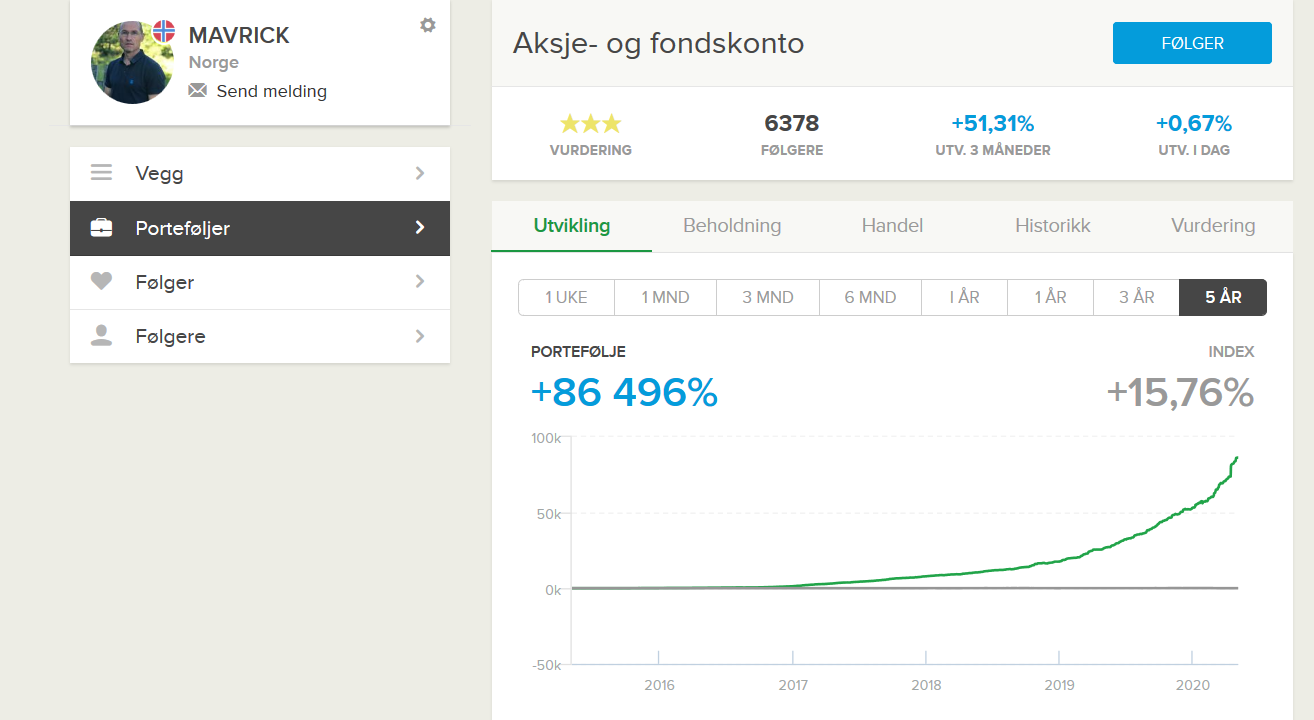Select the 3 MND time range
1314x720 pixels.
coord(768,297)
